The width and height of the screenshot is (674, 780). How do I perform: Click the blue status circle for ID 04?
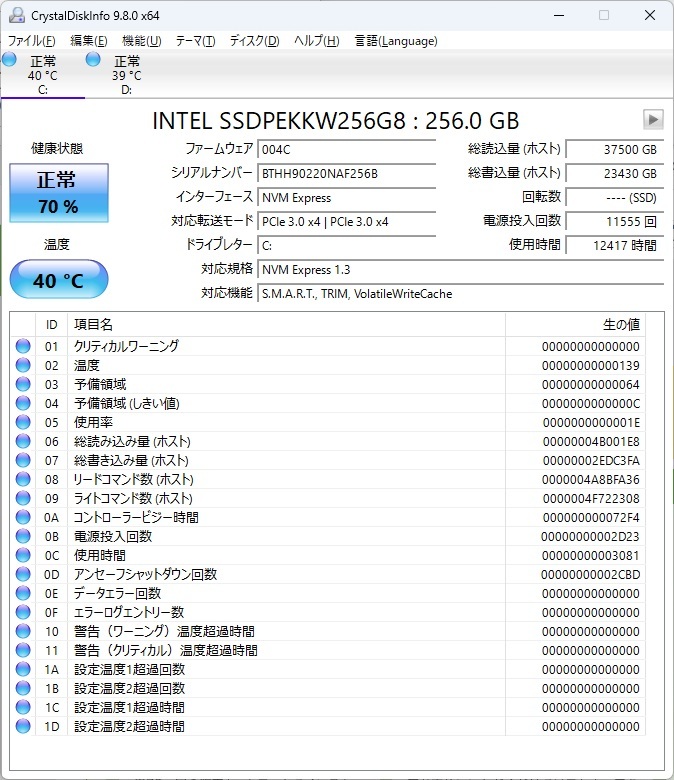point(23,403)
